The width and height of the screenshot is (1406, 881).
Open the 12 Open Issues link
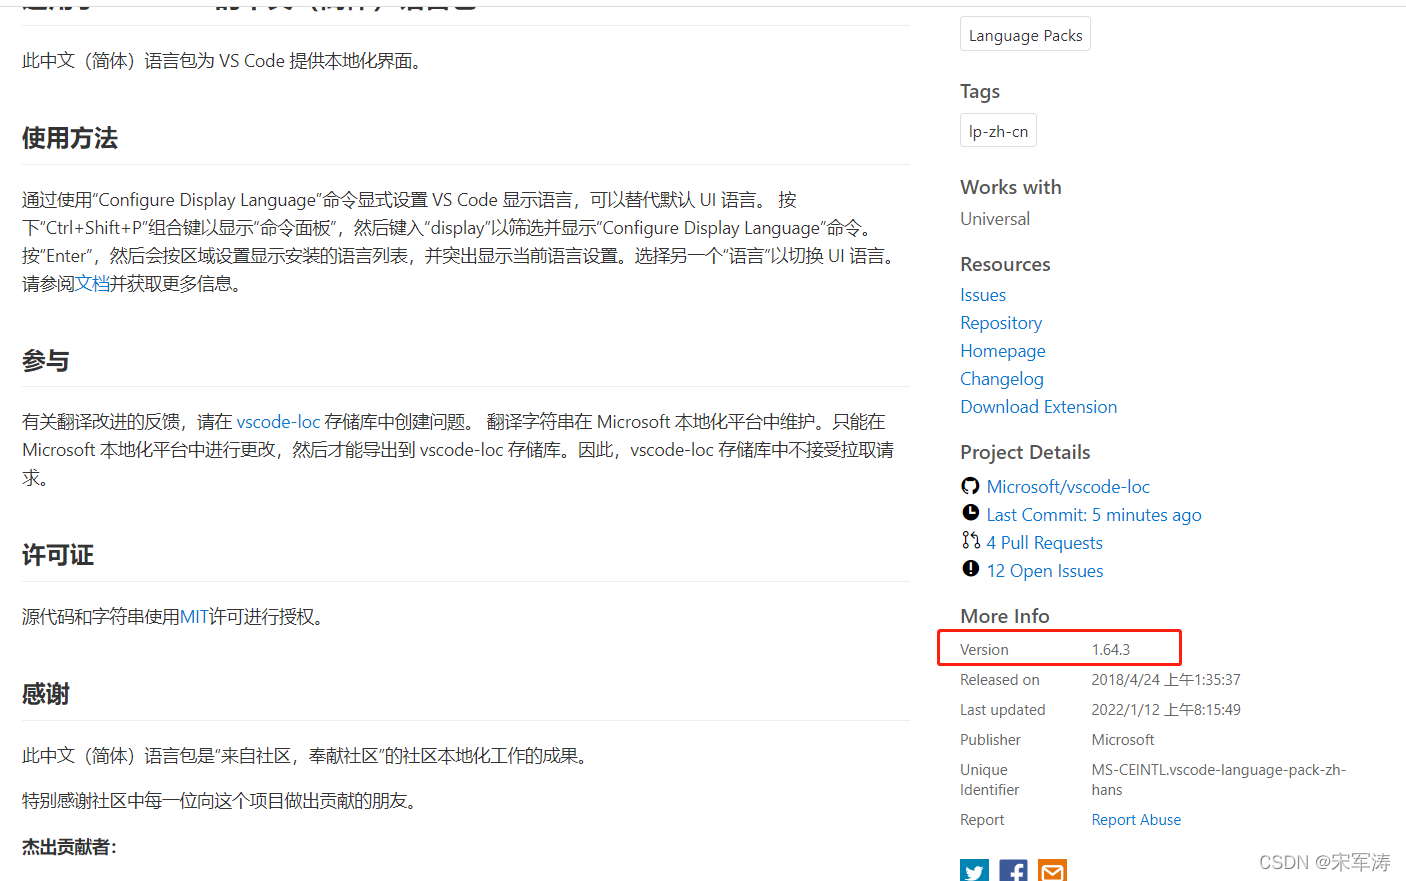(1045, 571)
